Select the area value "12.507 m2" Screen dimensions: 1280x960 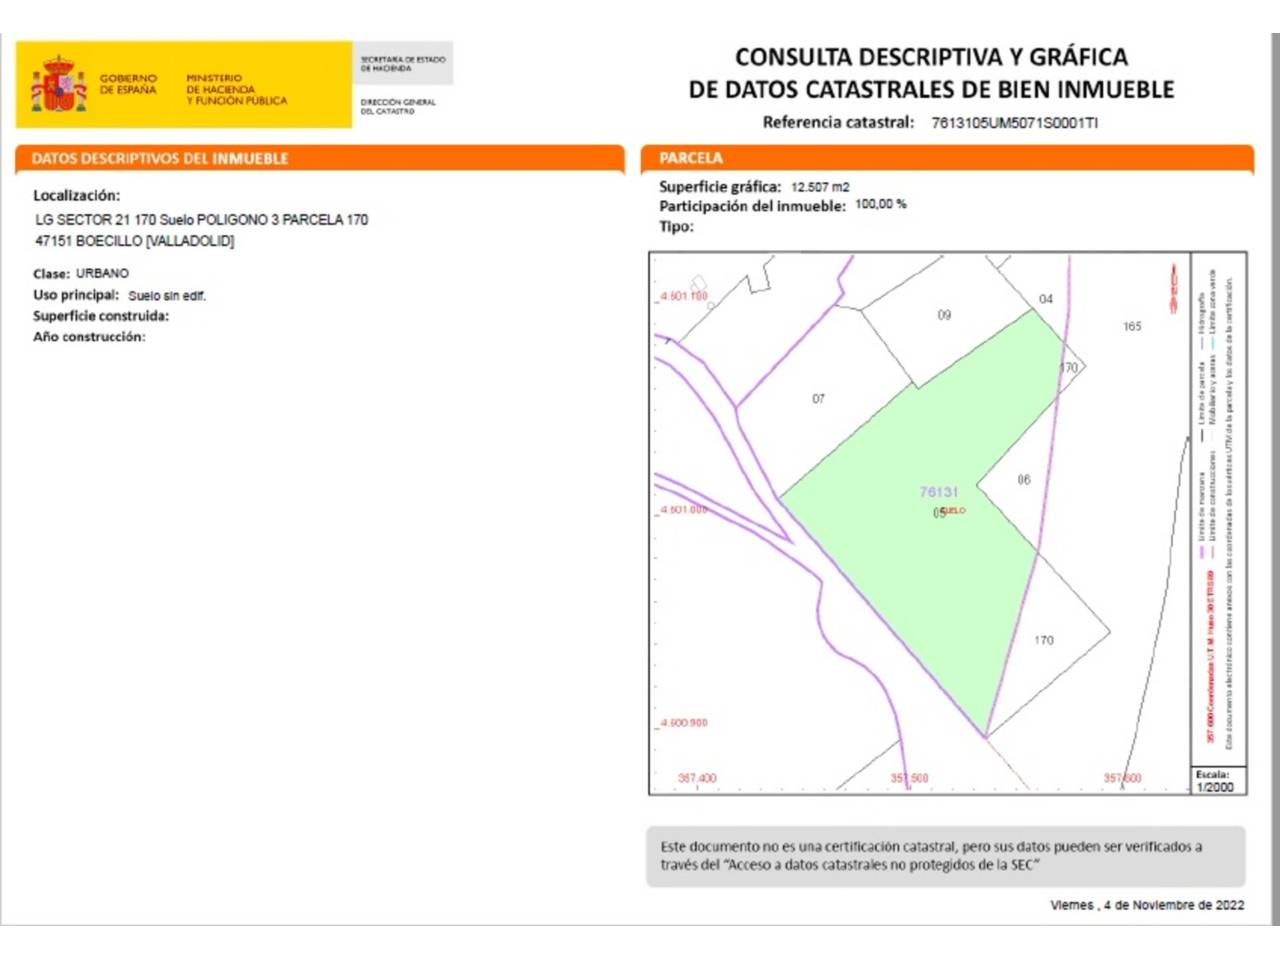(820, 187)
